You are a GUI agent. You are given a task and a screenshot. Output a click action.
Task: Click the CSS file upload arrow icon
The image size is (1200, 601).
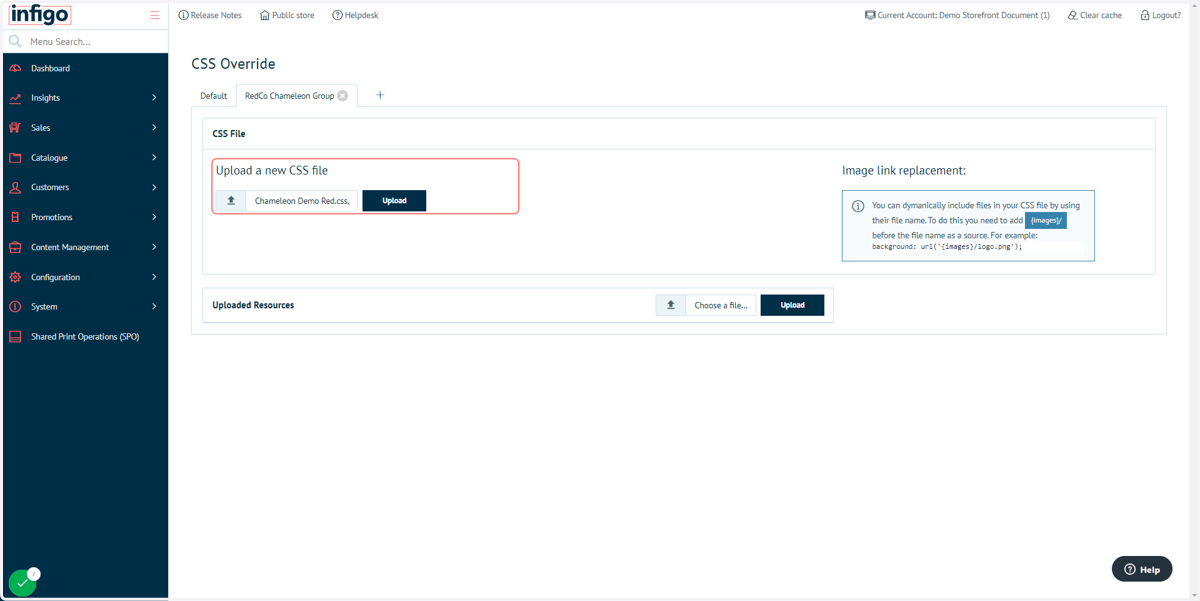point(231,201)
